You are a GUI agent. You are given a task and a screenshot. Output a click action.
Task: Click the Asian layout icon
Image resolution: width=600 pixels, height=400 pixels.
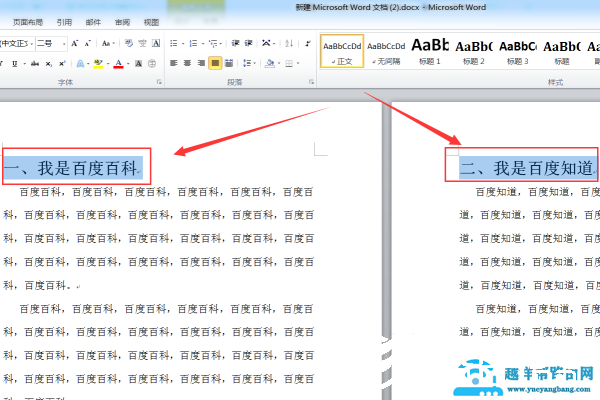[266, 43]
